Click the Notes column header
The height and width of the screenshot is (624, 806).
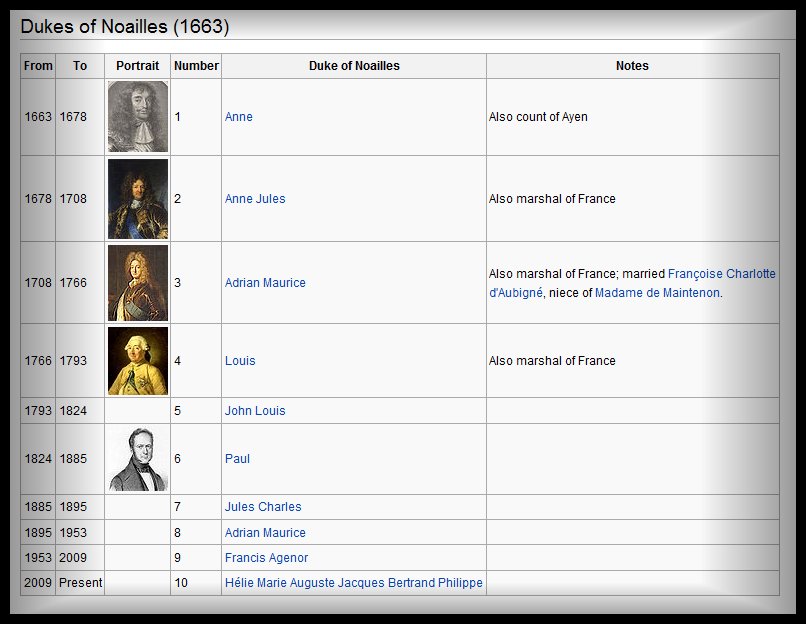point(632,66)
